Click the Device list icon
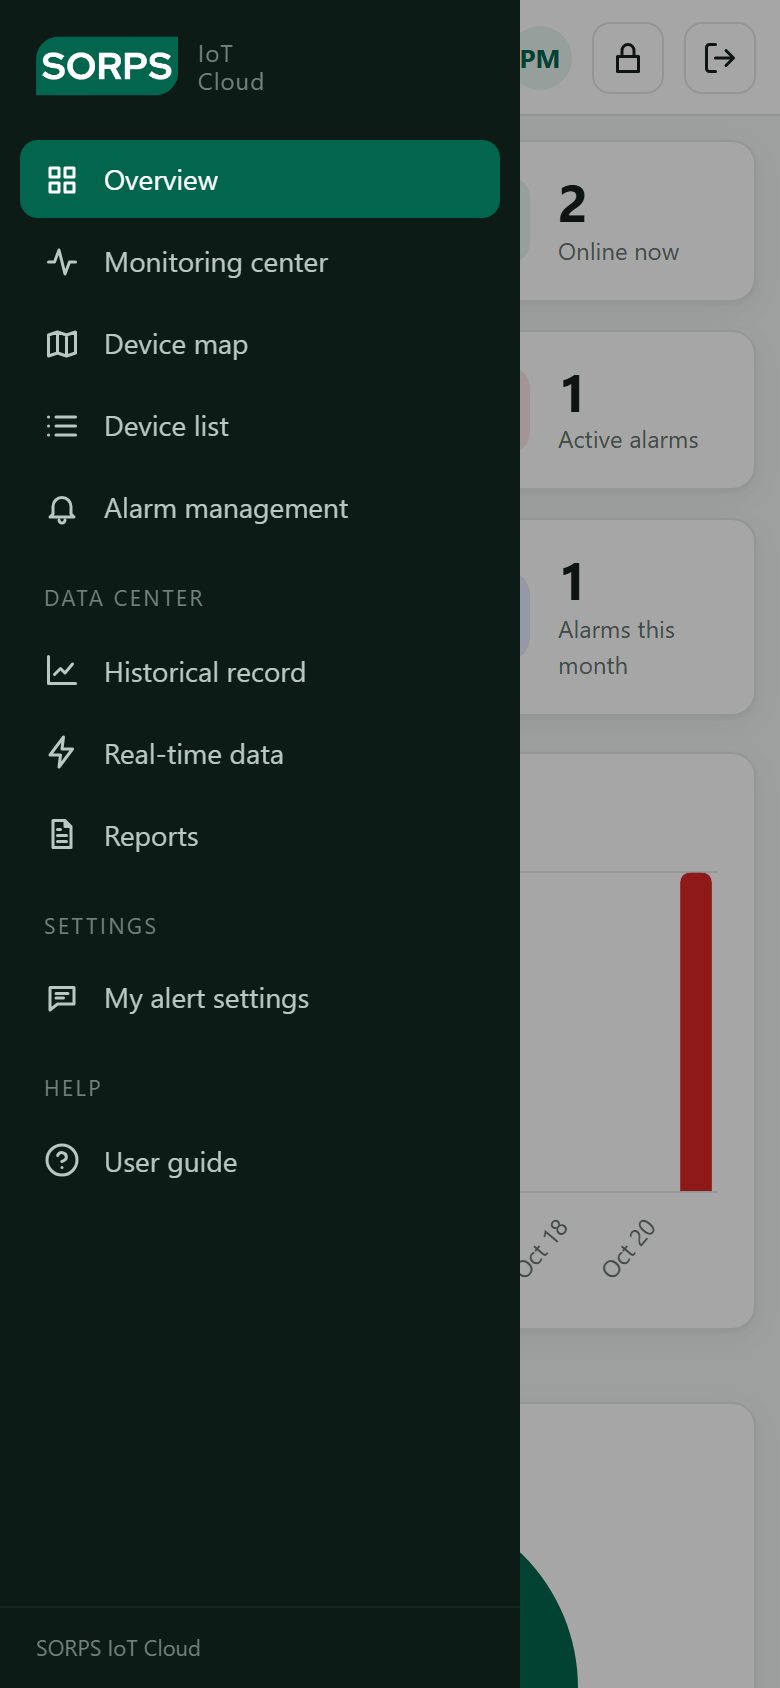Viewport: 780px width, 1688px height. [62, 426]
